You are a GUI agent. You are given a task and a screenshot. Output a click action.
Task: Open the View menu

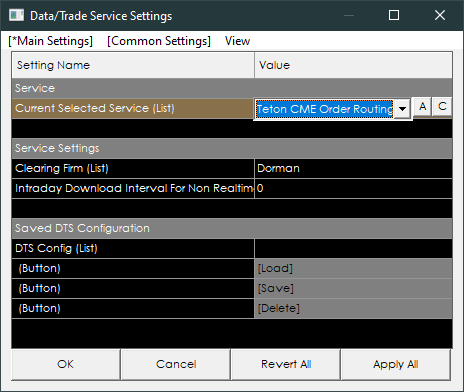pos(237,41)
